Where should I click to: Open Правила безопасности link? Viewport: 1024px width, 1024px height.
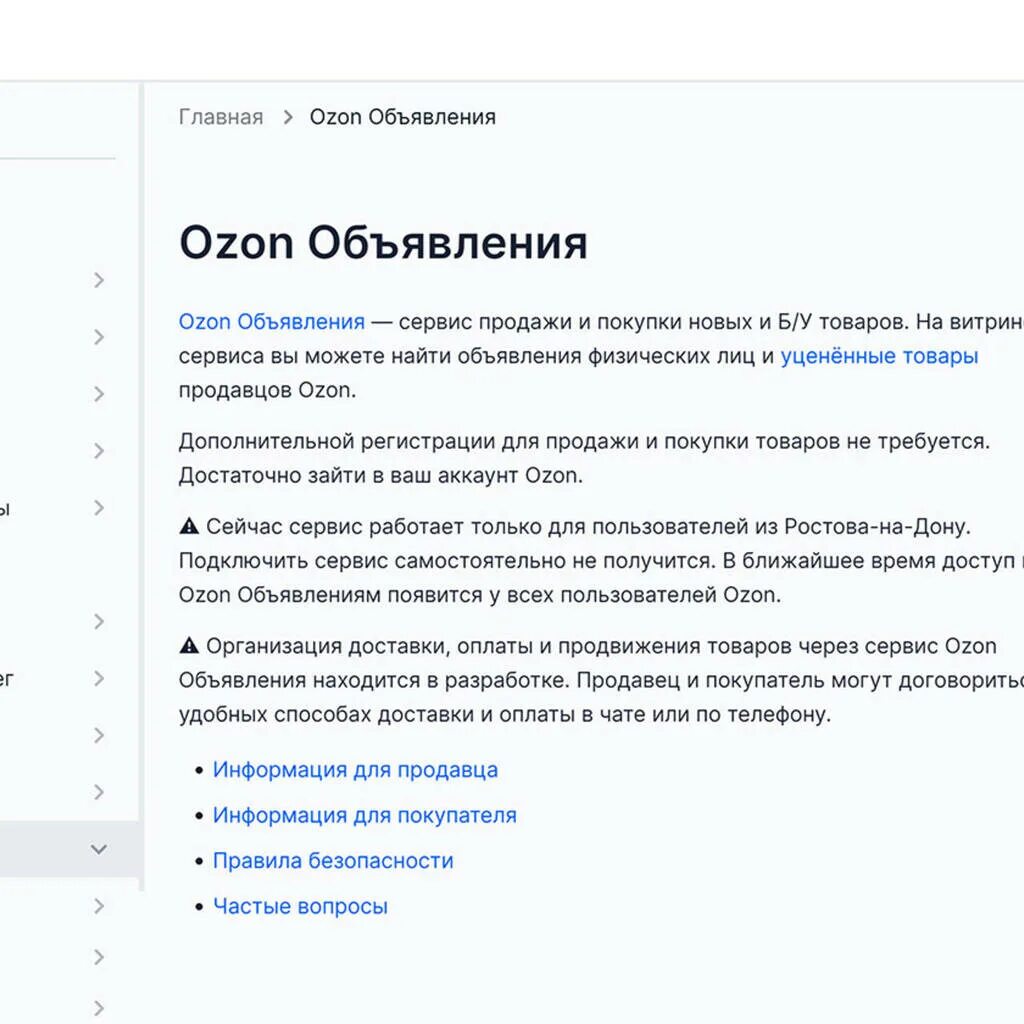pos(333,861)
